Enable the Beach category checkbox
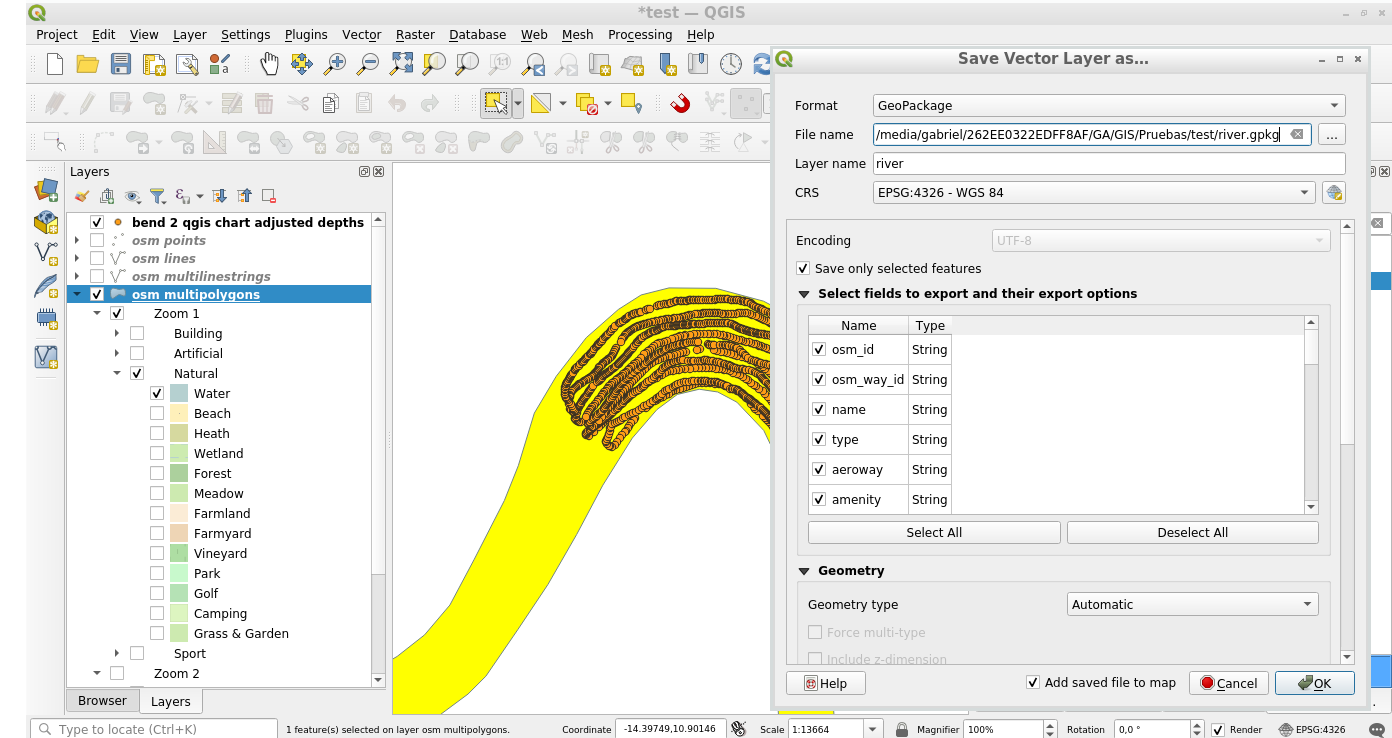The height and width of the screenshot is (738, 1392). [x=157, y=413]
